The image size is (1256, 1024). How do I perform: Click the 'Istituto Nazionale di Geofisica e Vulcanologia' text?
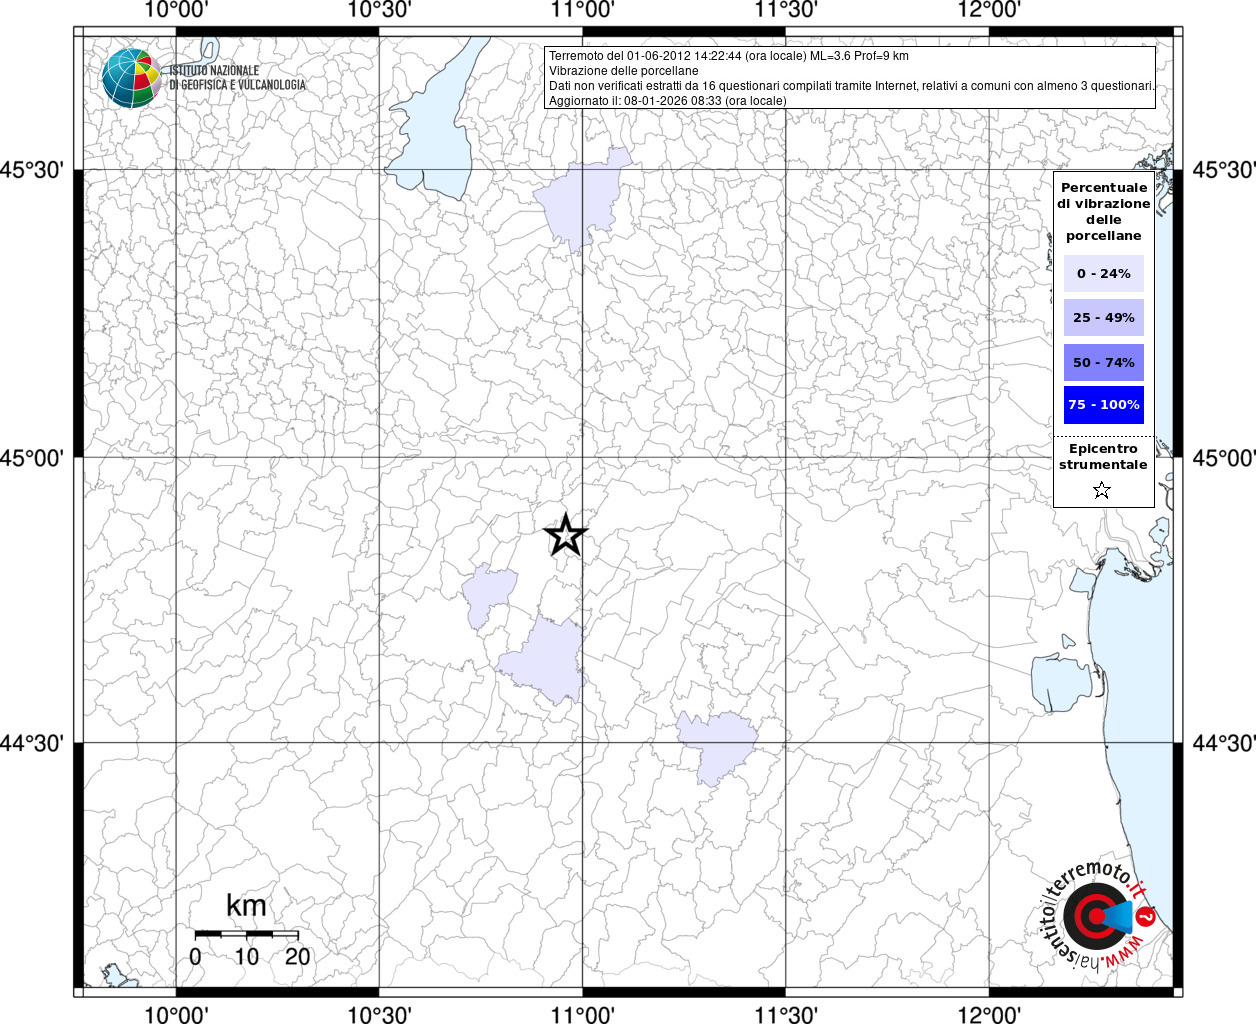237,78
